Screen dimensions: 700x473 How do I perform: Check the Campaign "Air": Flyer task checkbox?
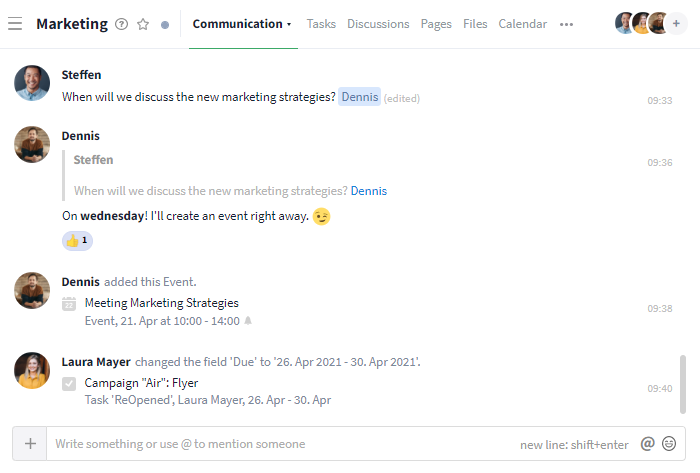pos(69,384)
